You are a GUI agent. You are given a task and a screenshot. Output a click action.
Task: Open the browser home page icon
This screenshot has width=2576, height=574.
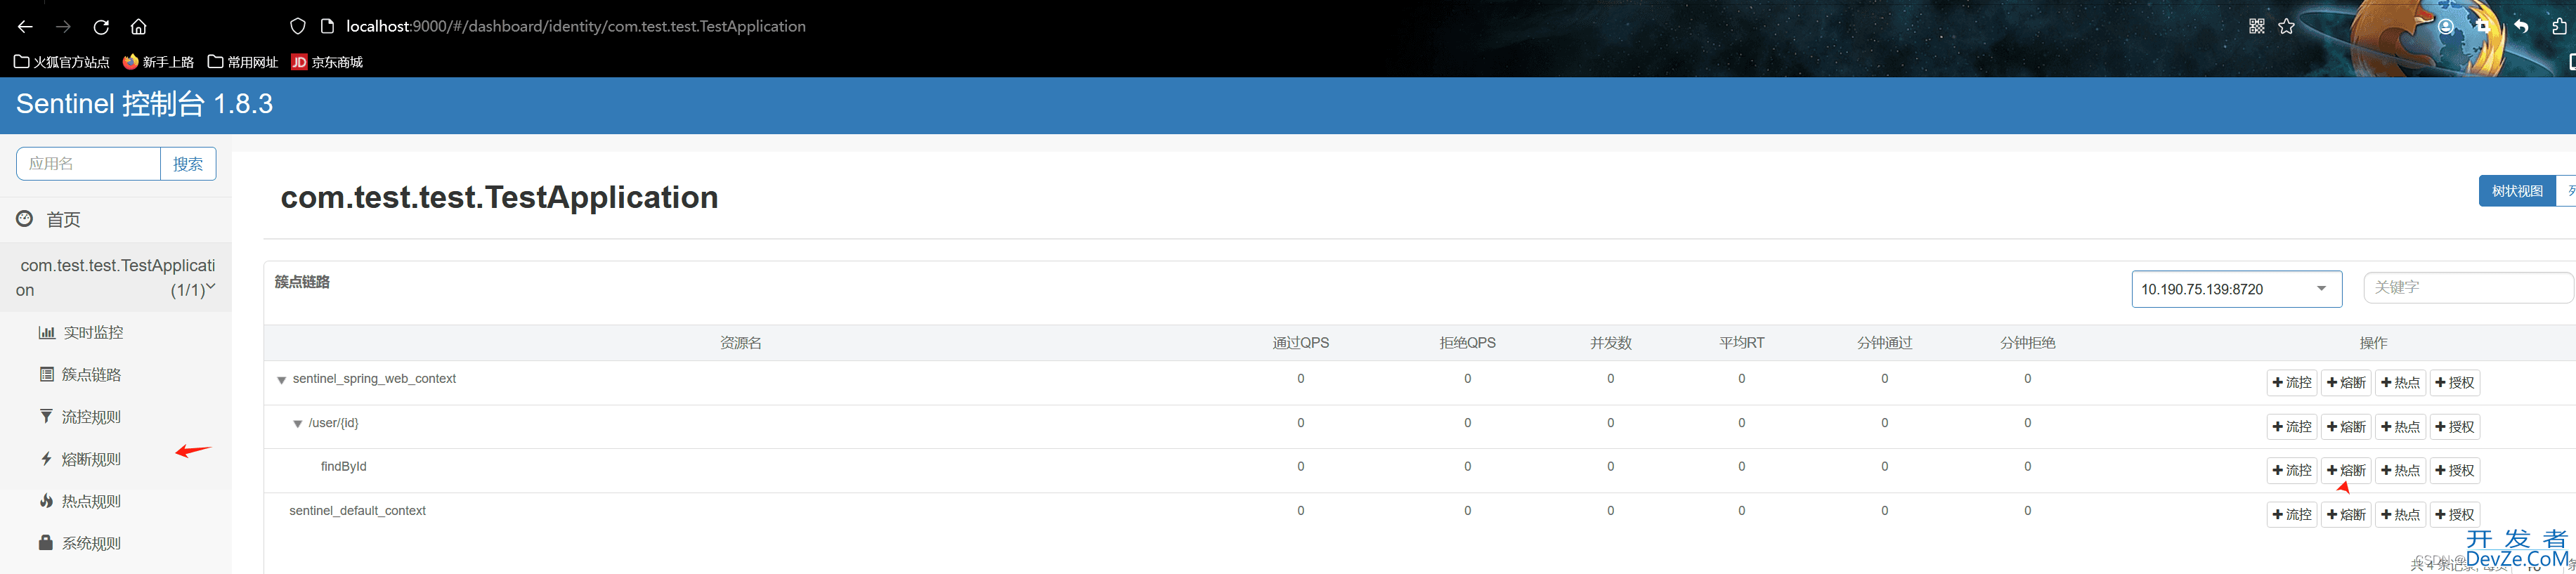[x=139, y=27]
